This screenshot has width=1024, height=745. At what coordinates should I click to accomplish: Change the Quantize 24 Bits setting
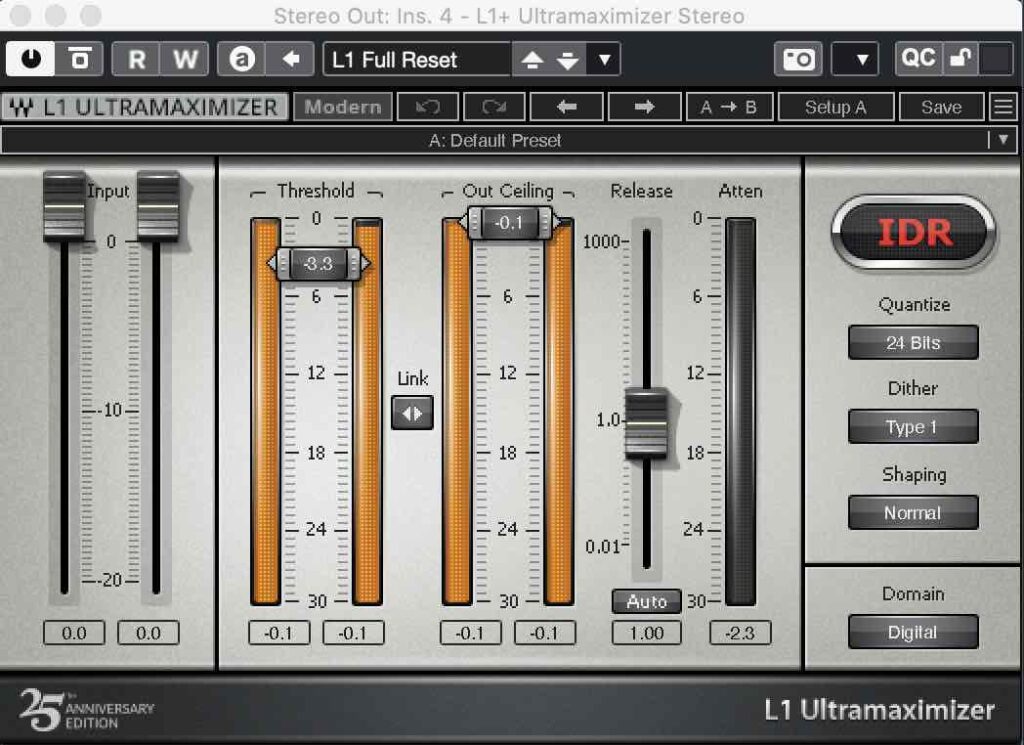(x=912, y=343)
